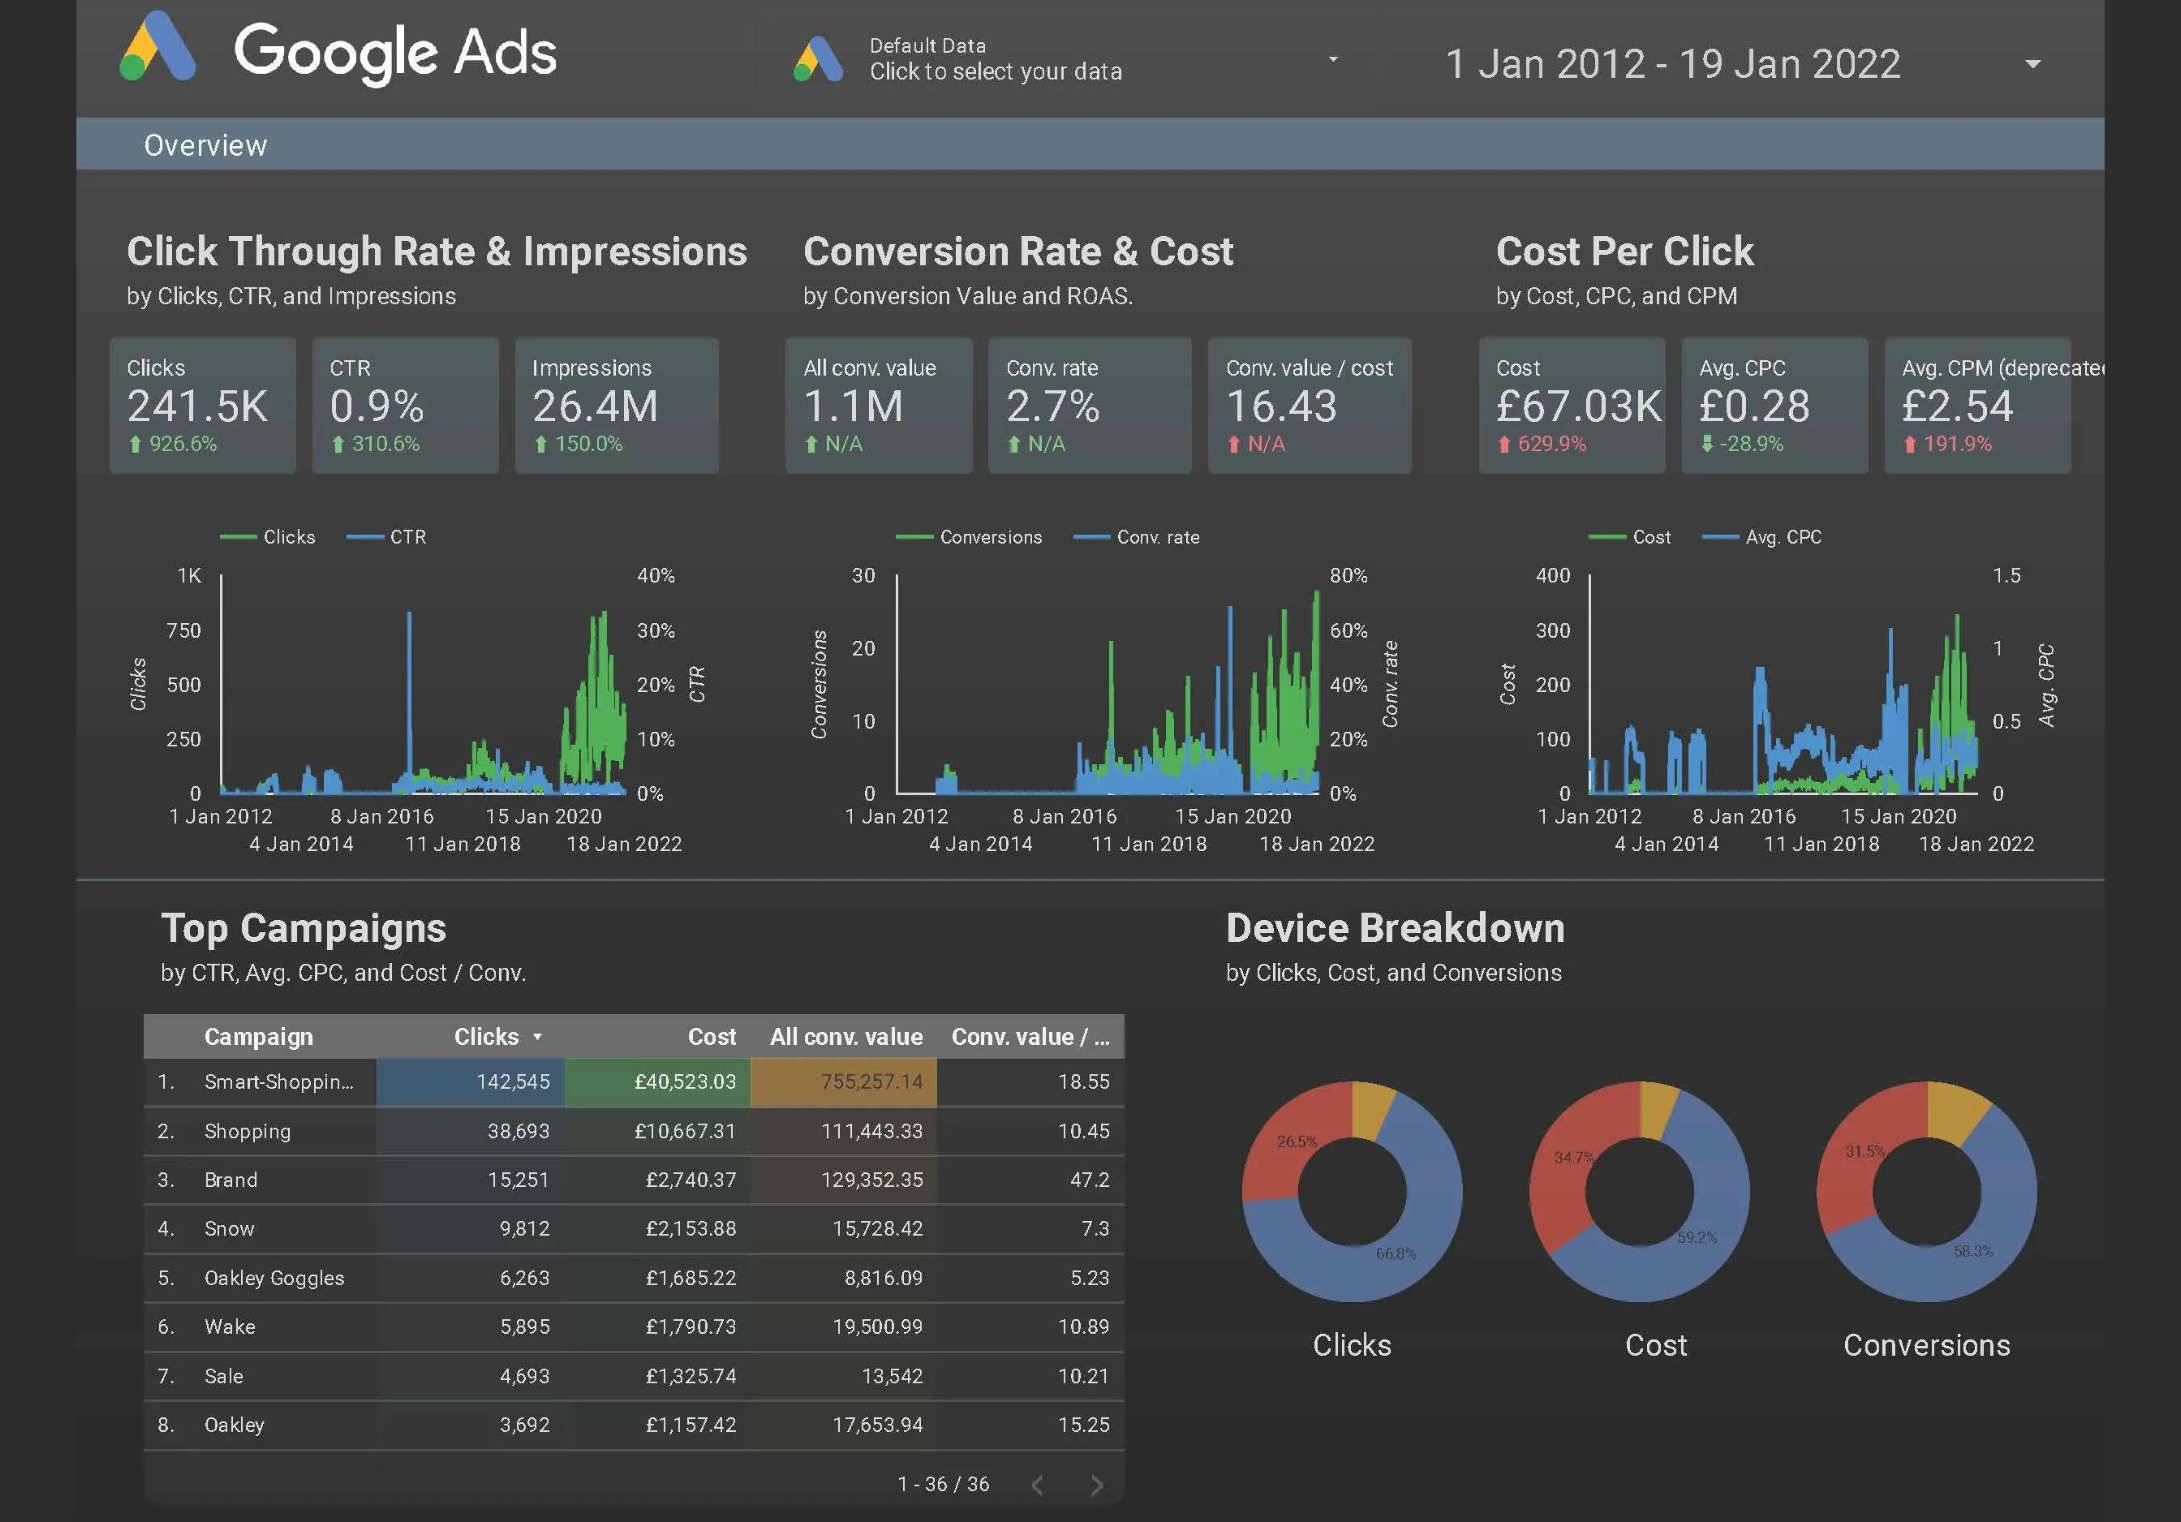Select the Sale campaign row
2181x1522 pixels.
634,1376
